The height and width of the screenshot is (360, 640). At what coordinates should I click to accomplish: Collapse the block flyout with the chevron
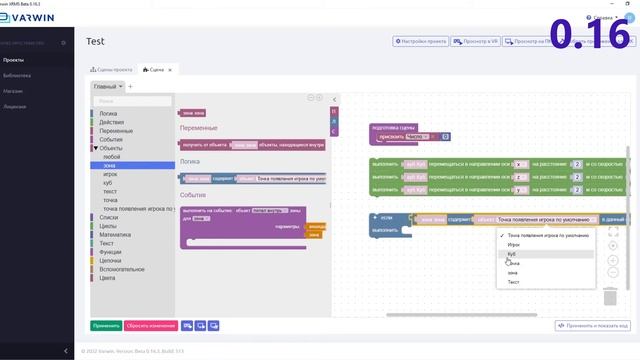(x=334, y=99)
